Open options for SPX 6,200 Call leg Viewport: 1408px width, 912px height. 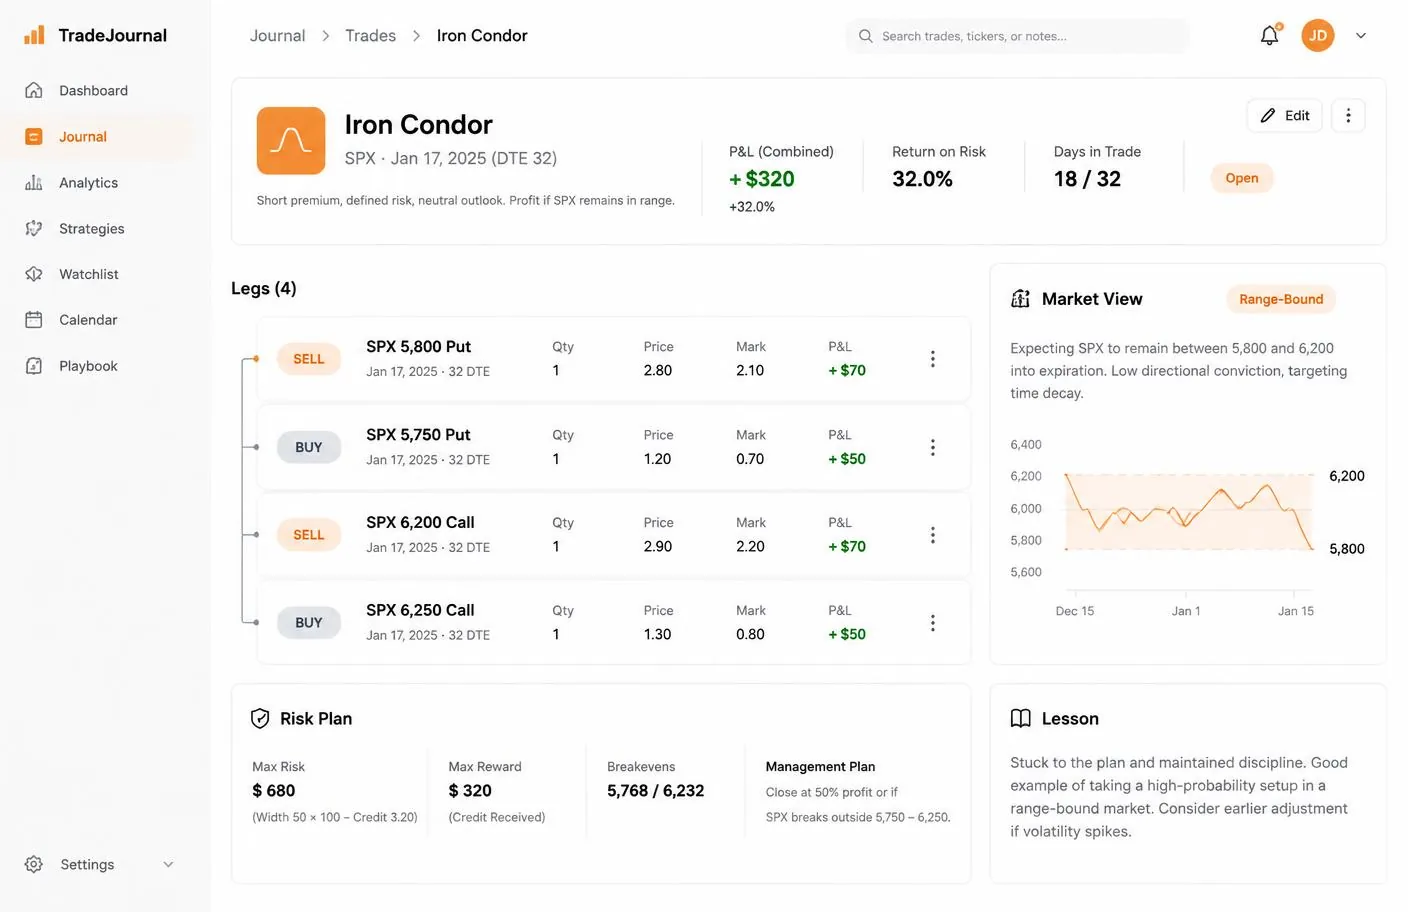click(x=933, y=535)
